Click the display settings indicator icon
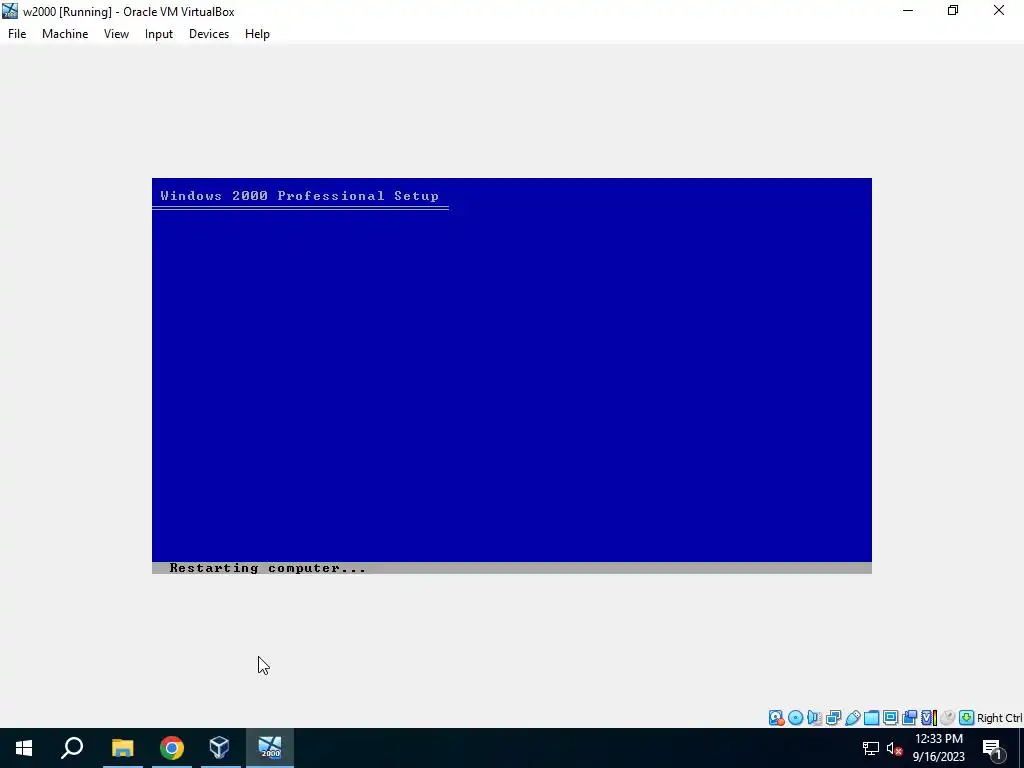This screenshot has height=768, width=1024. click(x=890, y=718)
